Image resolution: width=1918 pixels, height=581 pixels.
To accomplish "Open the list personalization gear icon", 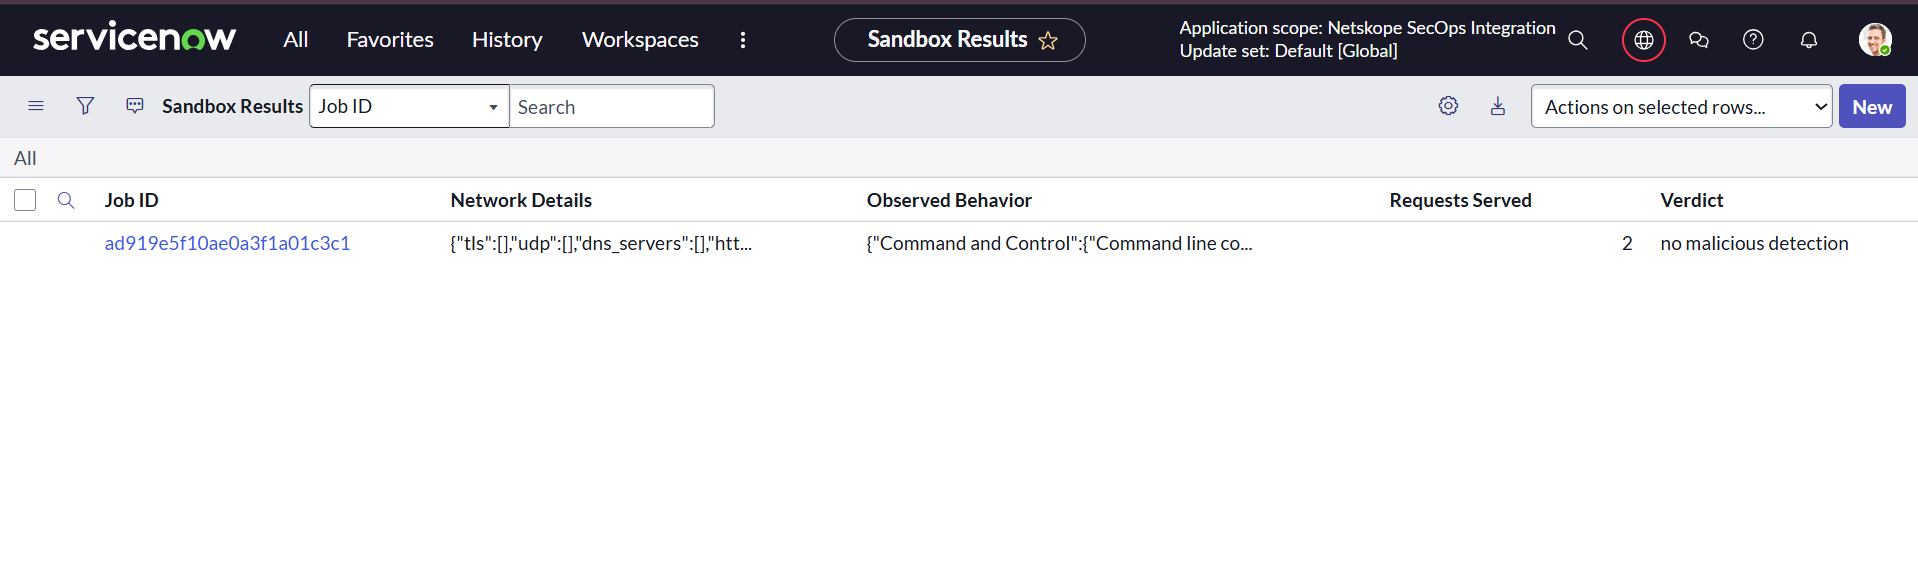I will point(1448,106).
